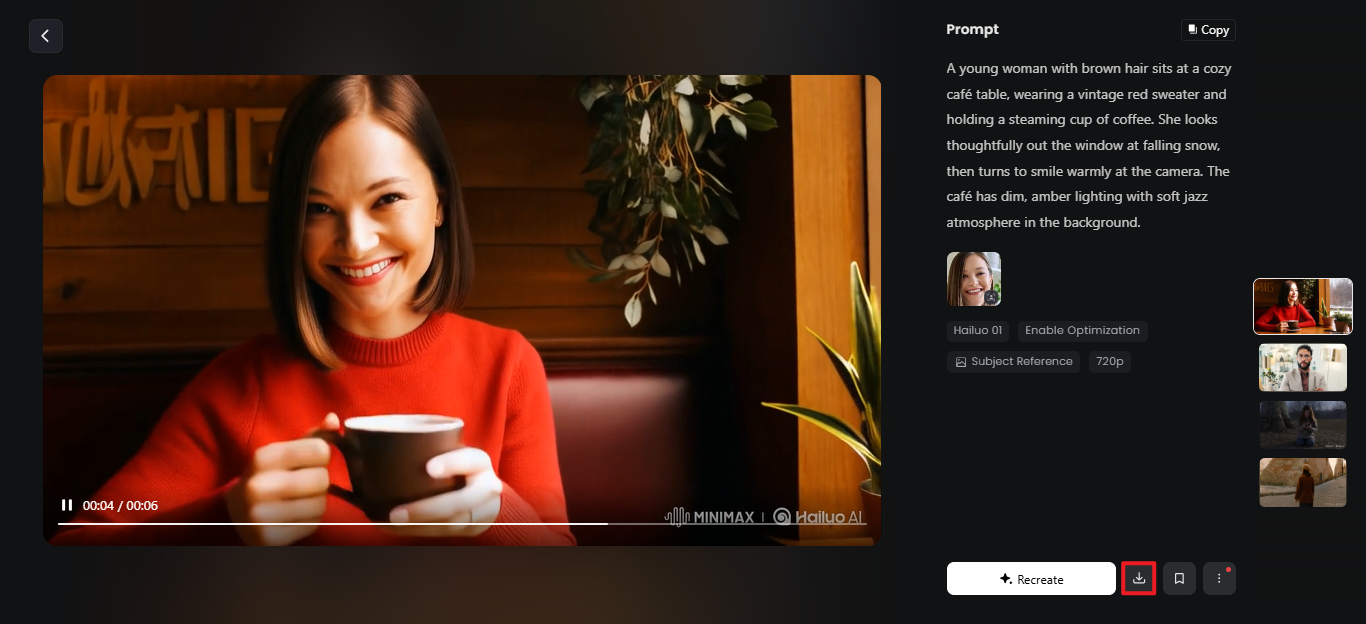Select the second video thumbnail in the sidebar

(x=1302, y=367)
